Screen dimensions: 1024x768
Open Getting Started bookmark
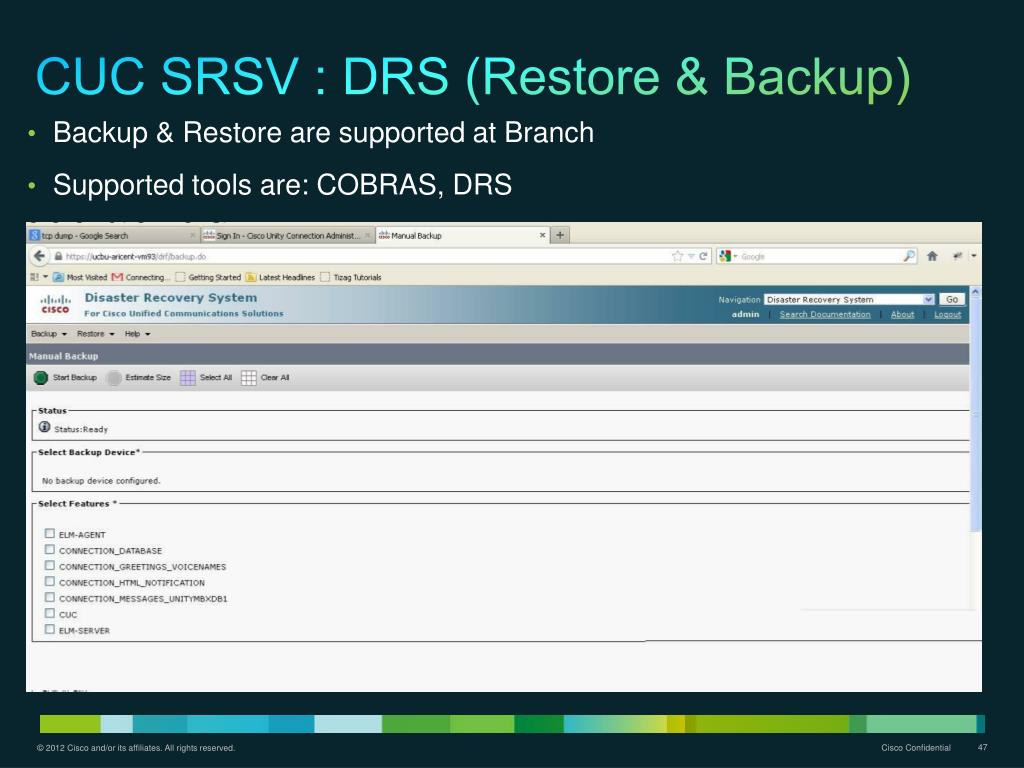tap(208, 277)
